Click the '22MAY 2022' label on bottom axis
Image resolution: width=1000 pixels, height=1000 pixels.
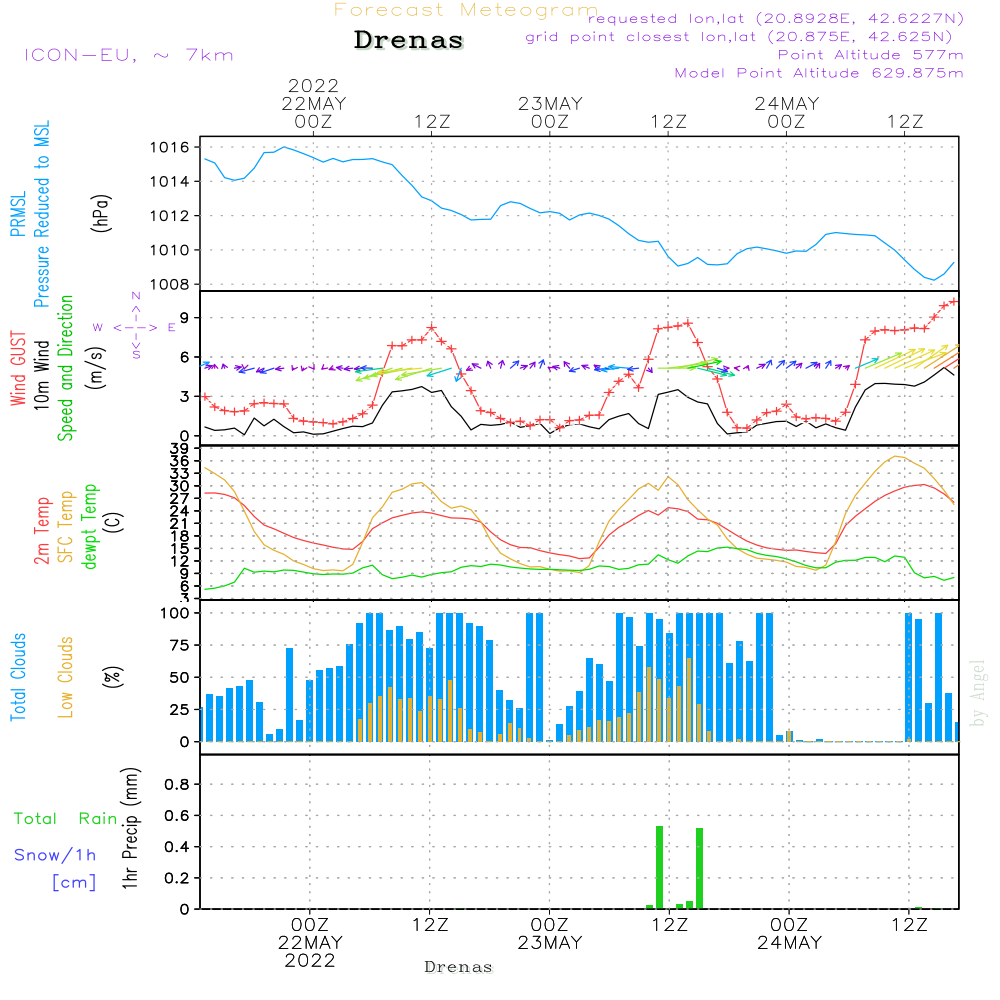coord(310,951)
